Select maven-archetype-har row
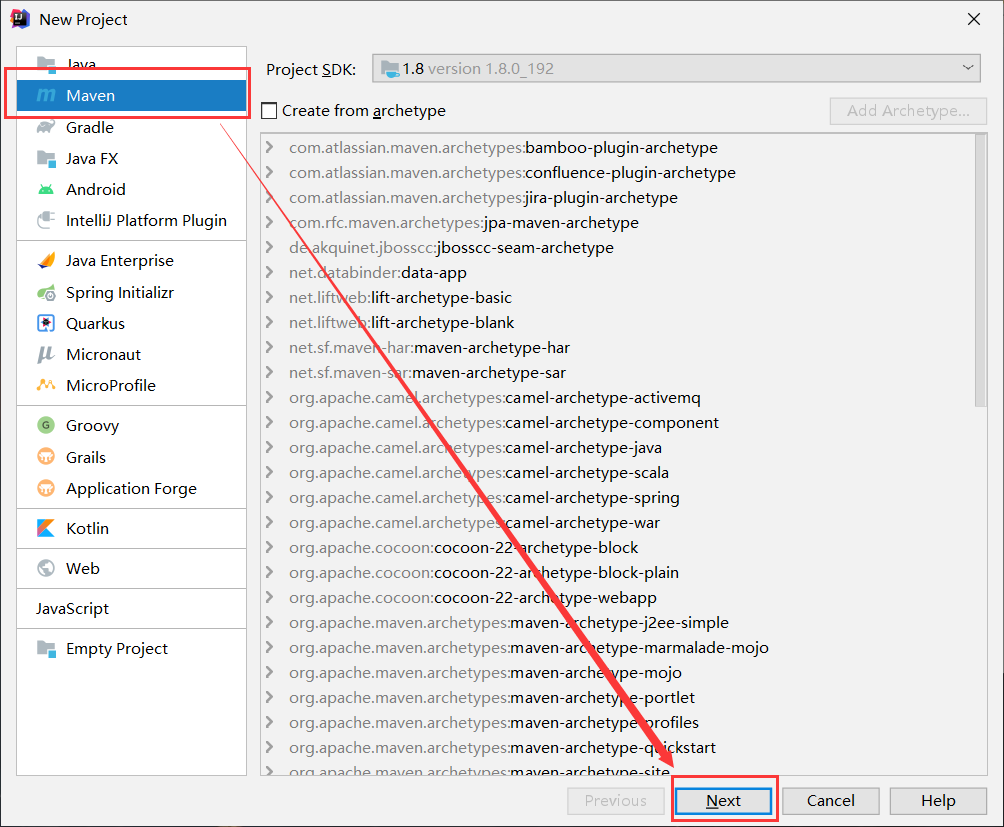Screen dimensions: 1004x827 [617, 347]
